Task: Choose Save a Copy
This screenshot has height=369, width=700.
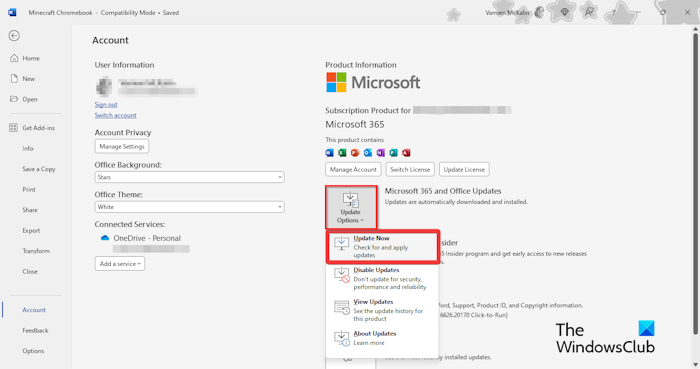Action: 39,169
